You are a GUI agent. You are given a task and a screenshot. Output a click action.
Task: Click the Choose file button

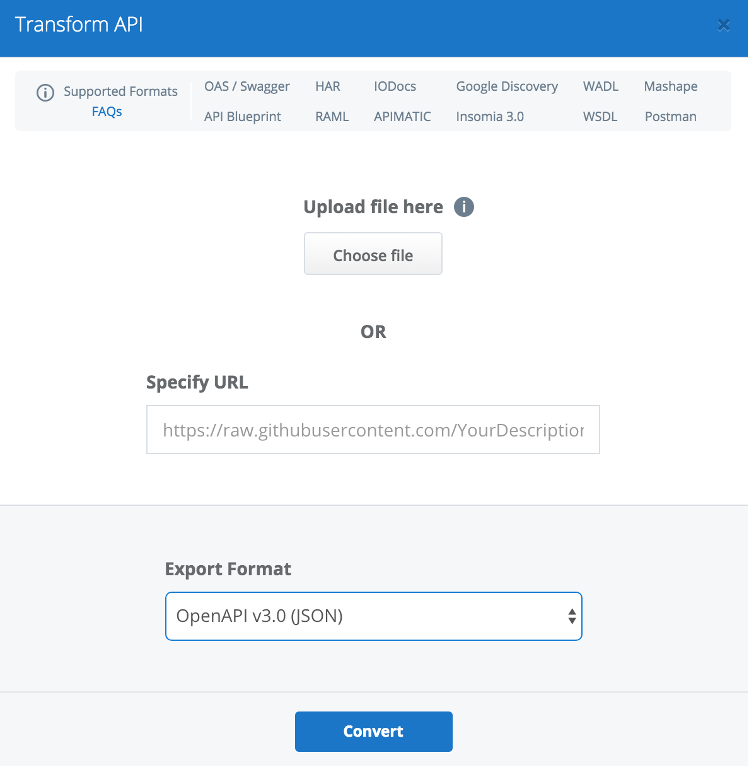[x=373, y=255]
